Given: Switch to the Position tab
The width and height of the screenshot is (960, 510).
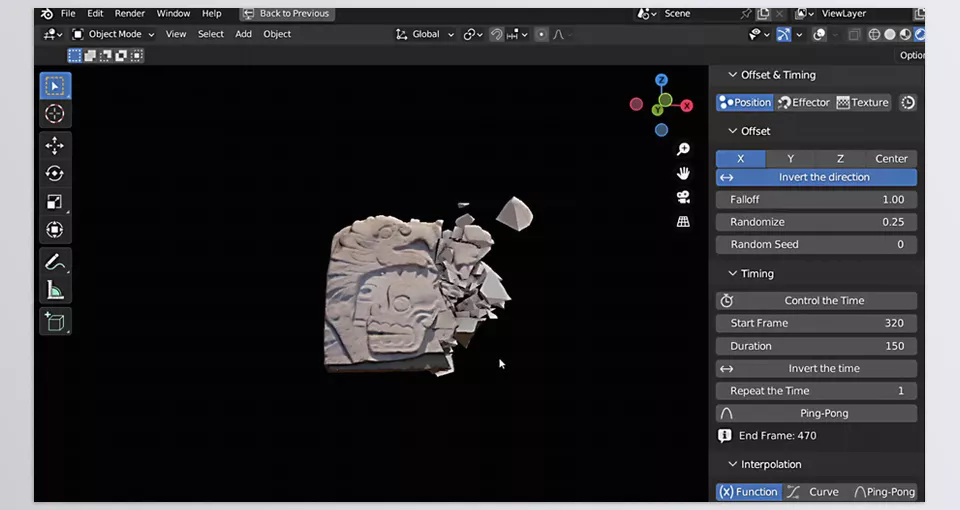Looking at the screenshot, I should pyautogui.click(x=745, y=103).
